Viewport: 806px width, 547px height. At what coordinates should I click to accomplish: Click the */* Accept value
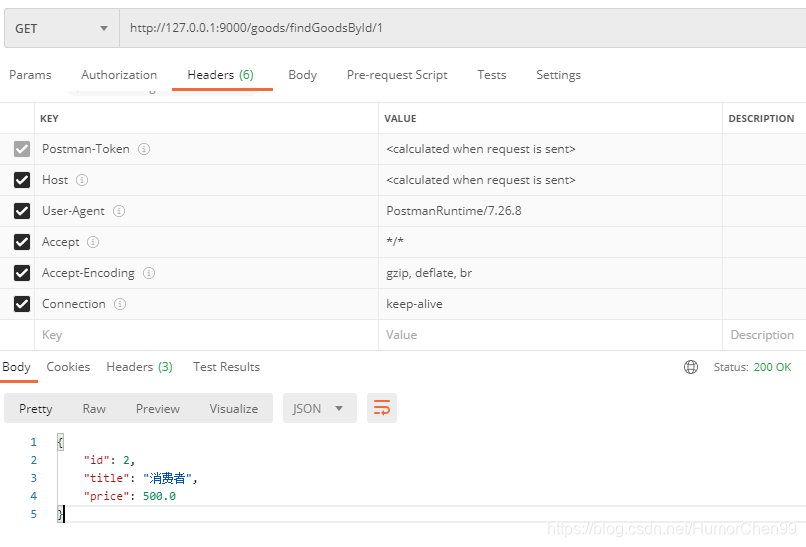tap(395, 241)
